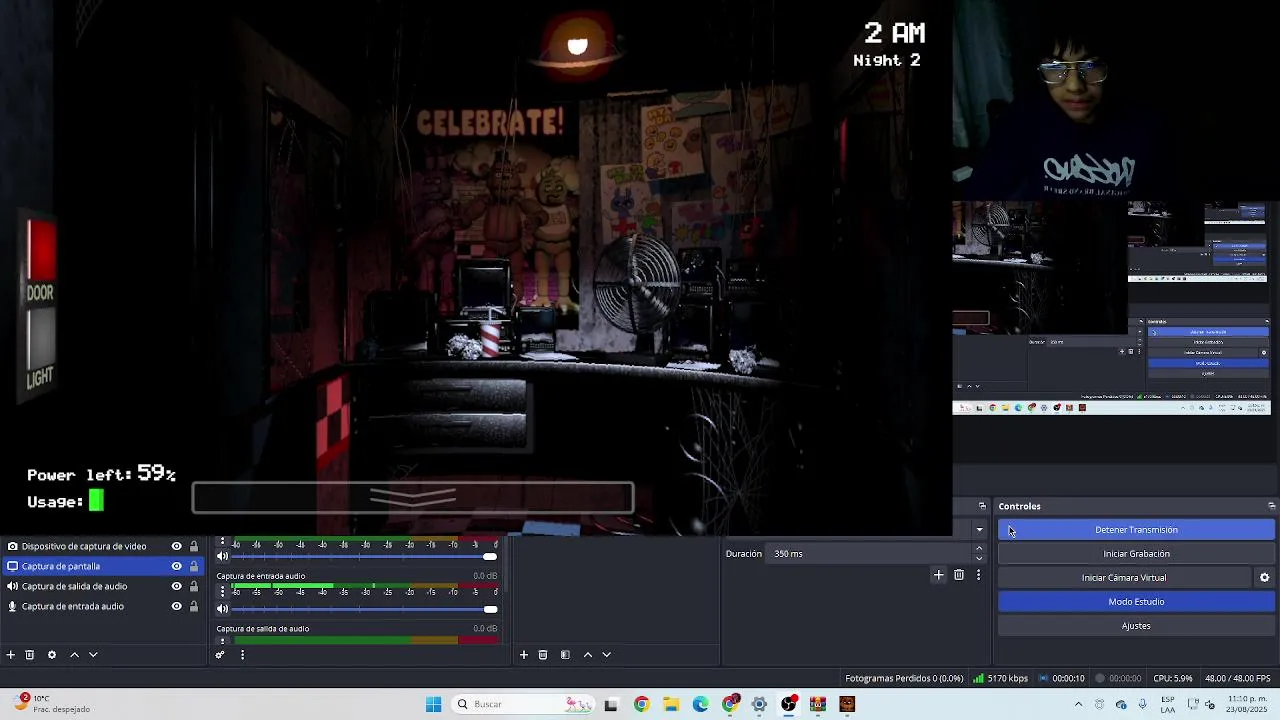Open the transition properties three-dot menu
This screenshot has width=1280, height=720.
(978, 575)
